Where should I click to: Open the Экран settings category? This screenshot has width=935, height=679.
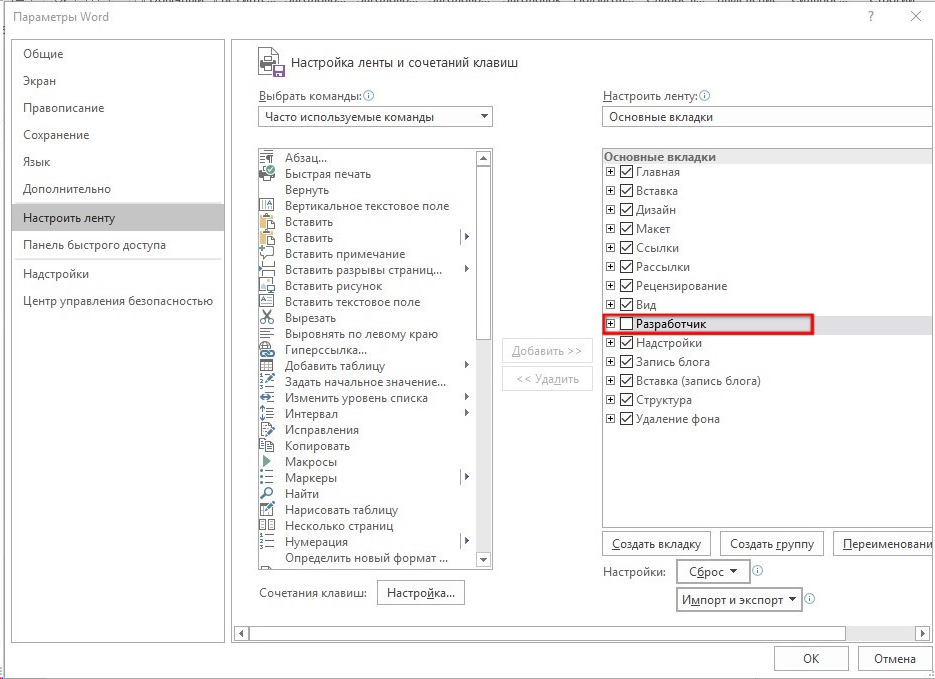[x=118, y=81]
